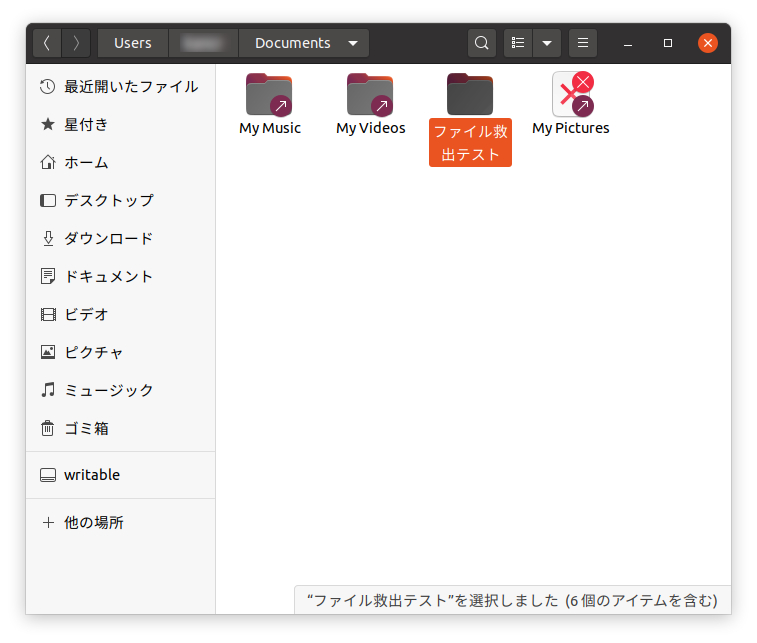Select the My Music folder icon
Image resolution: width=757 pixels, height=643 pixels.
269,95
